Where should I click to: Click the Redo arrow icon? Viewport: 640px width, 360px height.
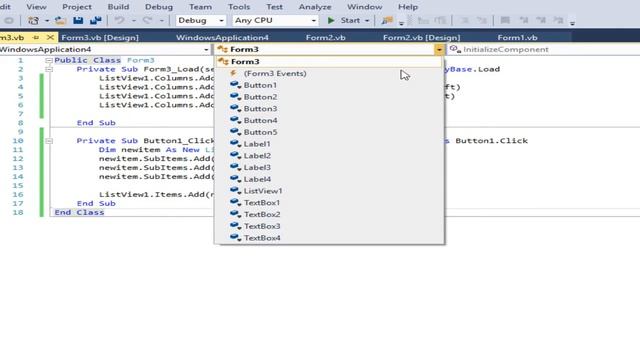coord(147,20)
